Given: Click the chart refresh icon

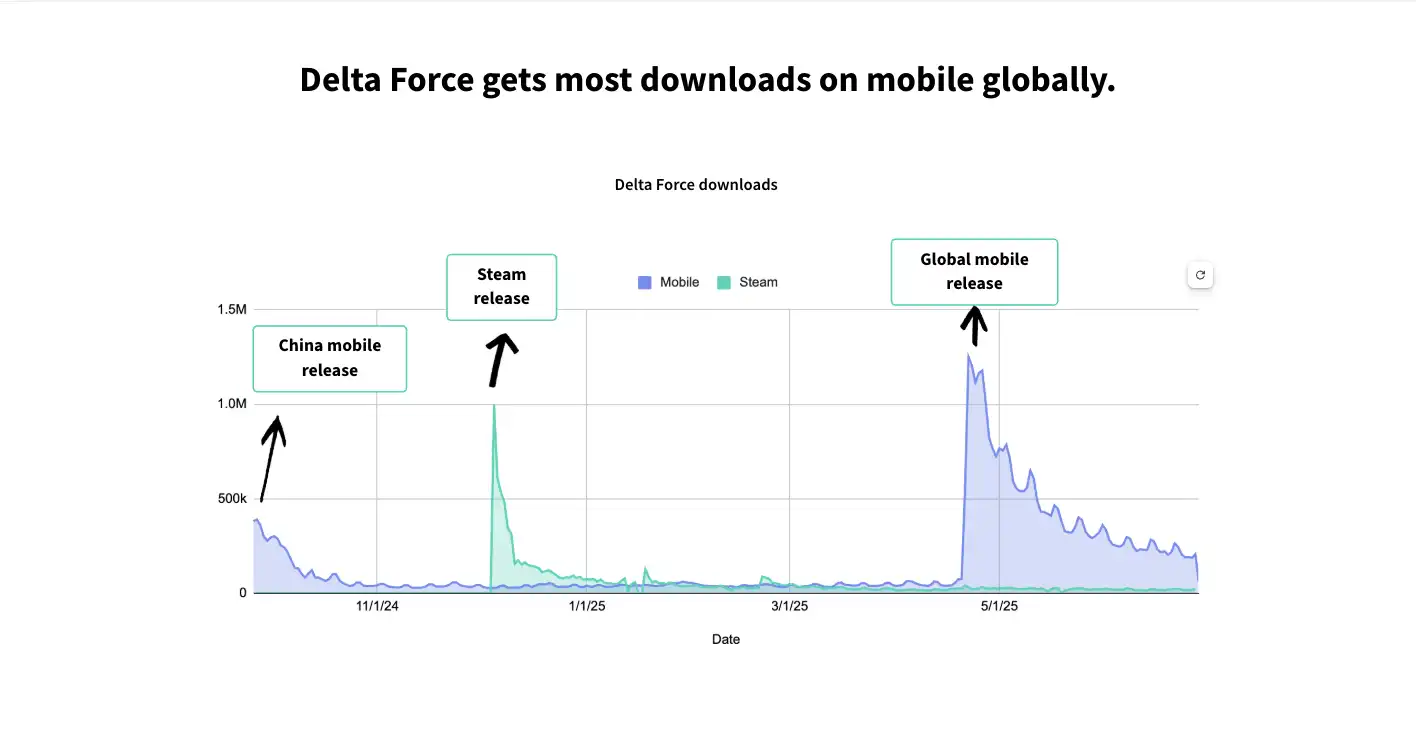Looking at the screenshot, I should click(1200, 275).
